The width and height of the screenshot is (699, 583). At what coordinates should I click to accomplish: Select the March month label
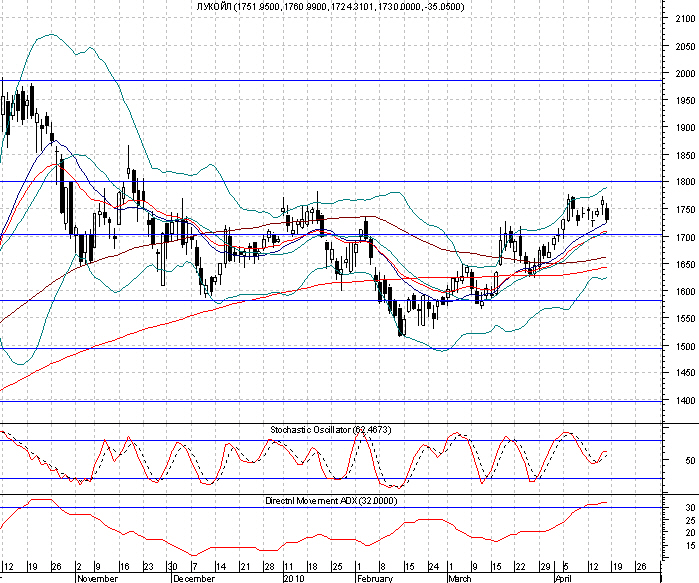[x=460, y=579]
